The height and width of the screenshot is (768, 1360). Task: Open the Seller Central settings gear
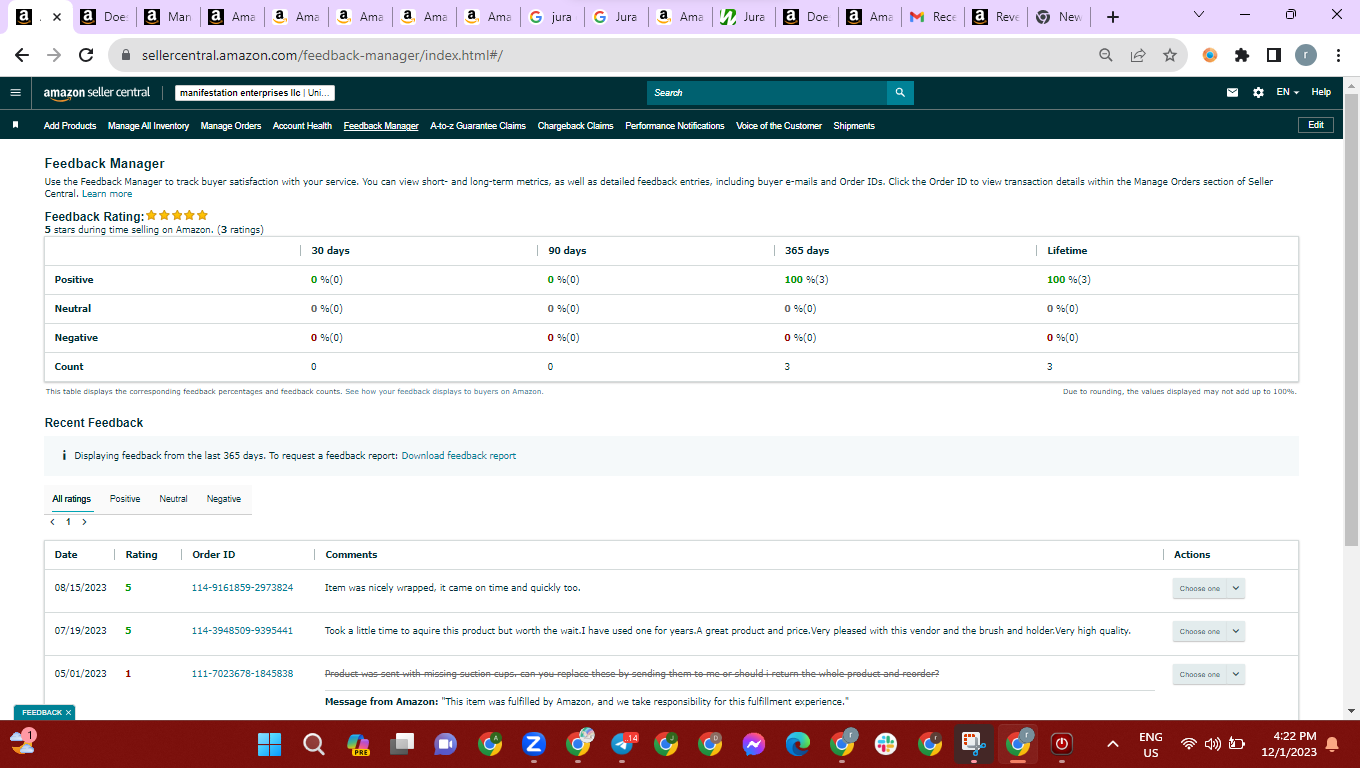[x=1258, y=93]
